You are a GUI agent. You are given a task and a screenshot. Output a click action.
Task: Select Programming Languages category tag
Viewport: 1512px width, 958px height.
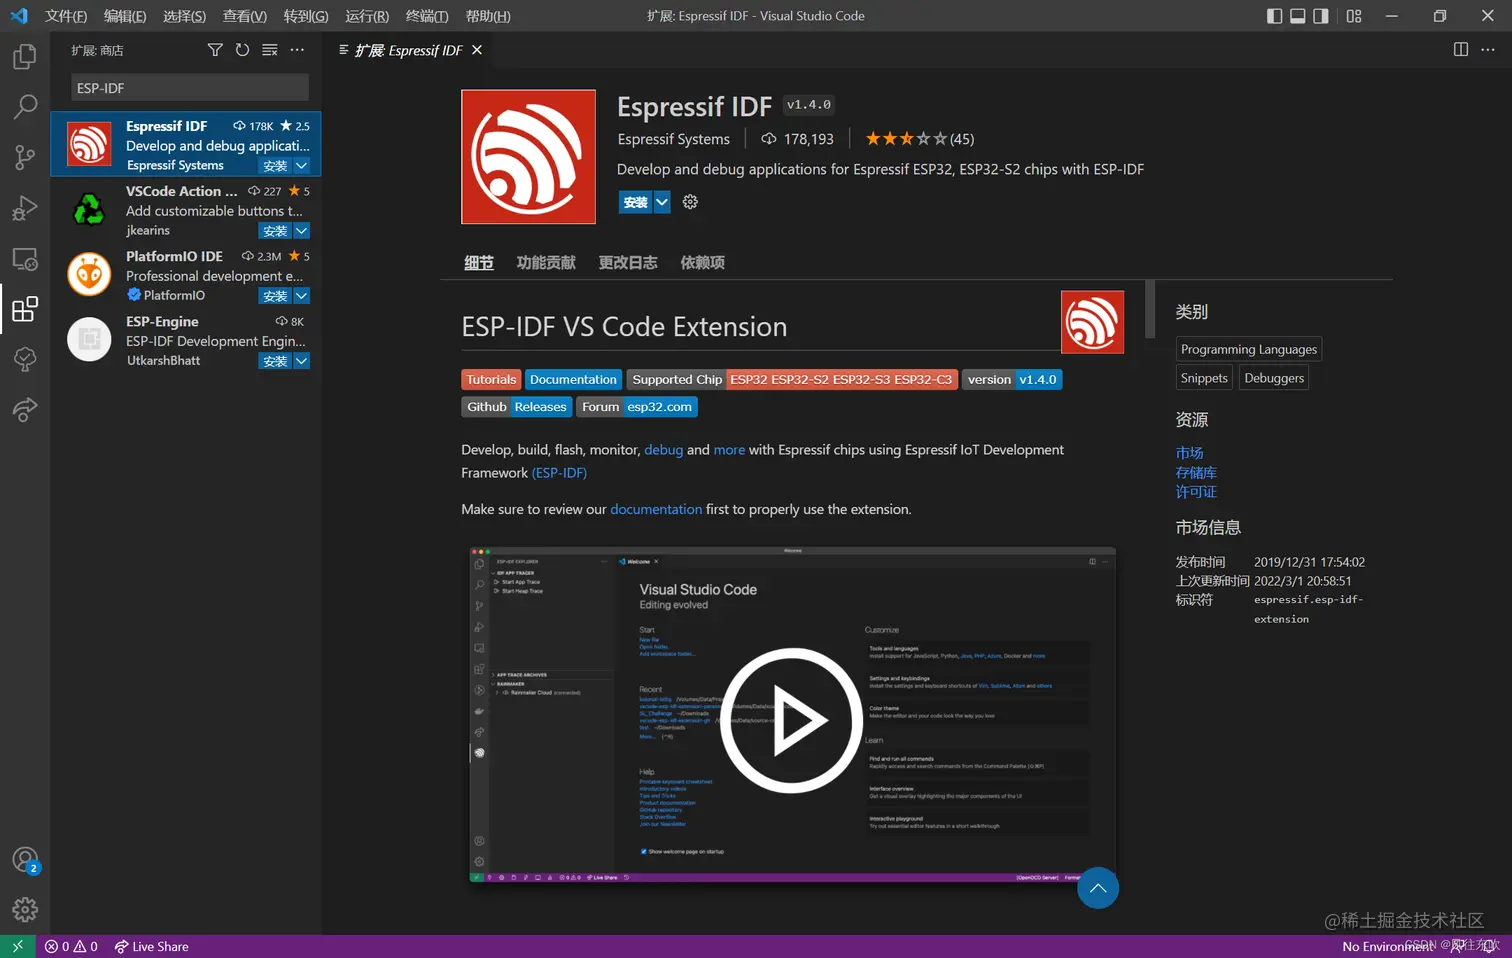point(1249,349)
